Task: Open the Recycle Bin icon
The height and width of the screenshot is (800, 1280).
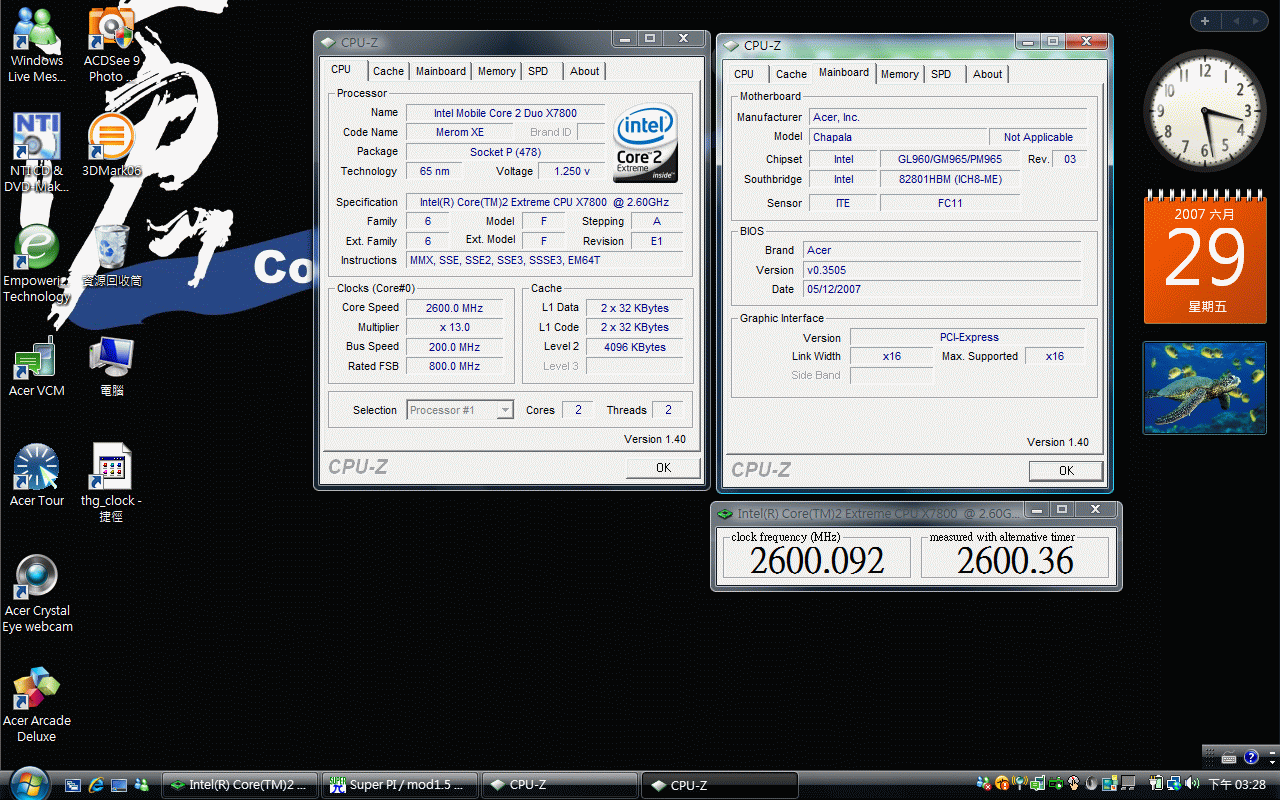Action: (x=111, y=255)
